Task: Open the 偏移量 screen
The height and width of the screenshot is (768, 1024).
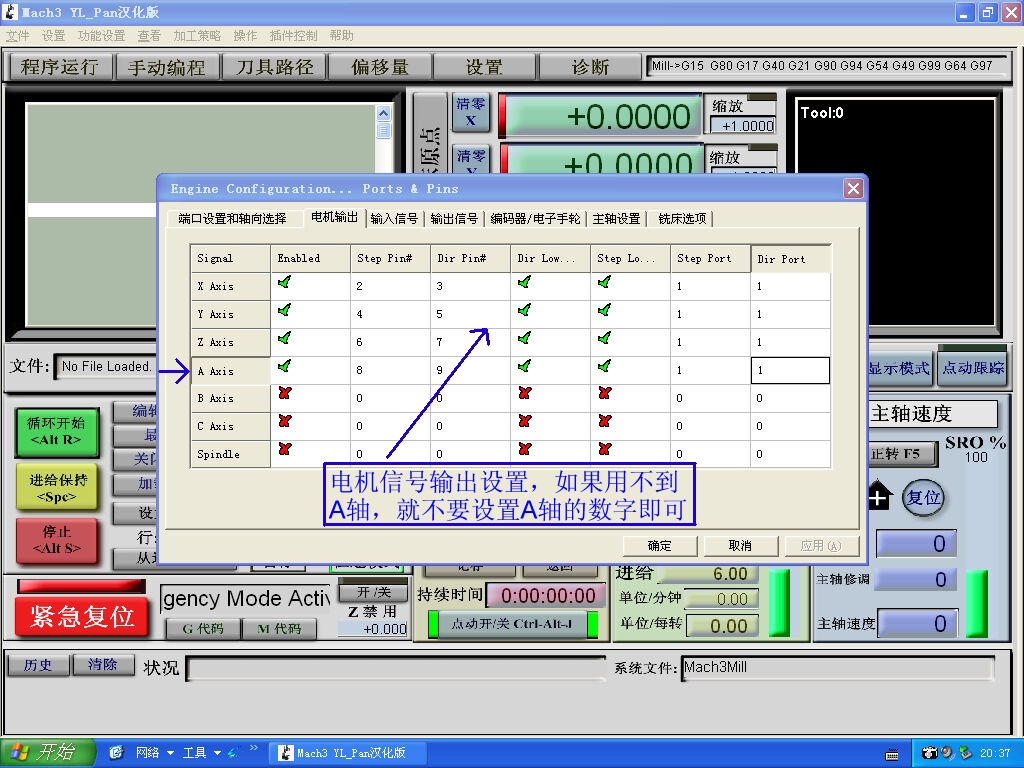Action: (380, 67)
